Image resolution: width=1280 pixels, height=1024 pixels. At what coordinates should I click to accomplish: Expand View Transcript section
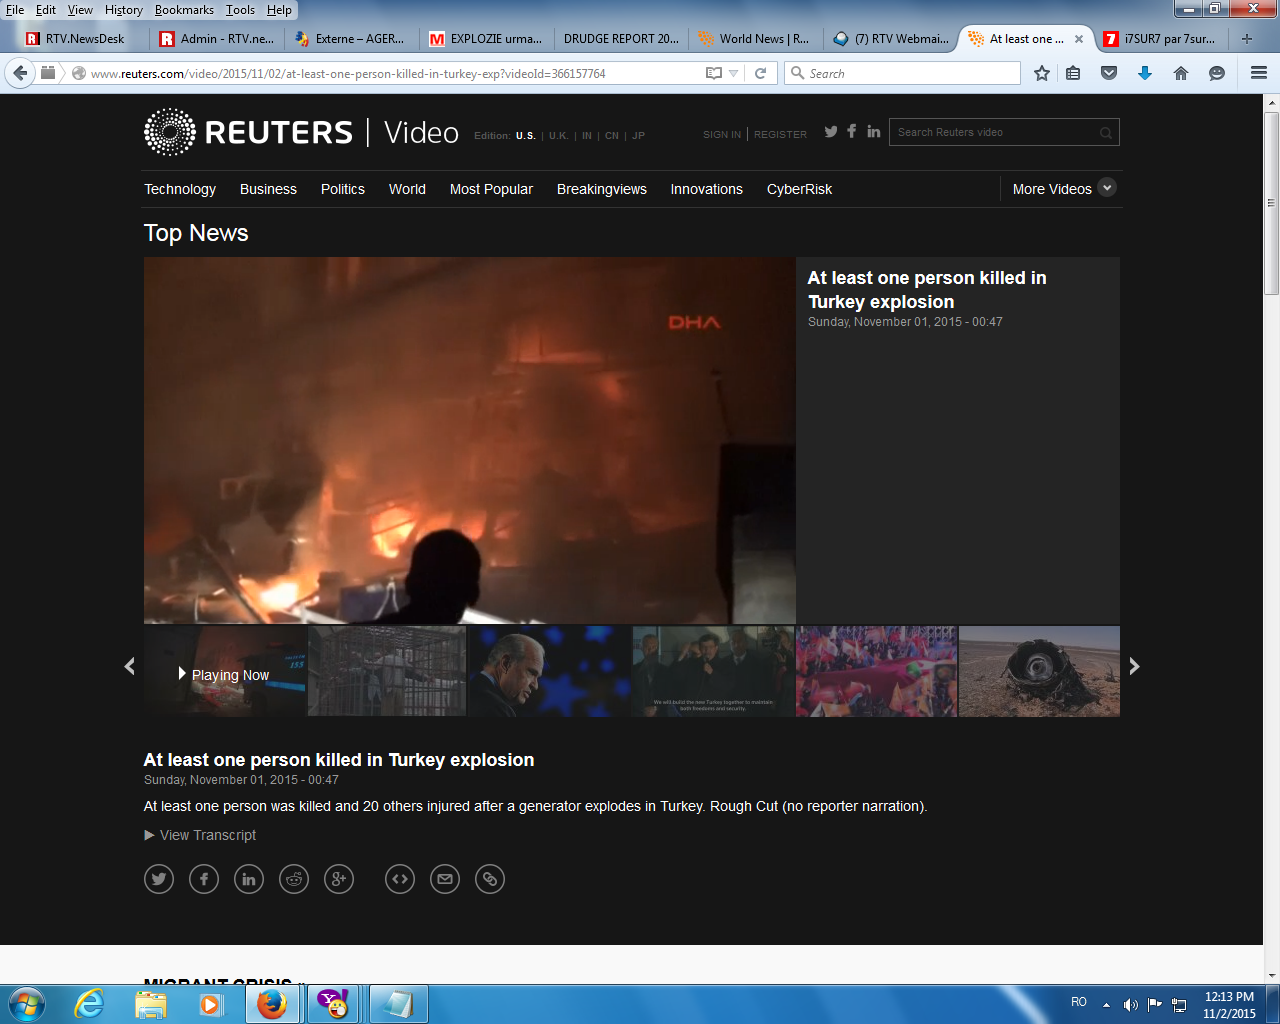pos(200,835)
